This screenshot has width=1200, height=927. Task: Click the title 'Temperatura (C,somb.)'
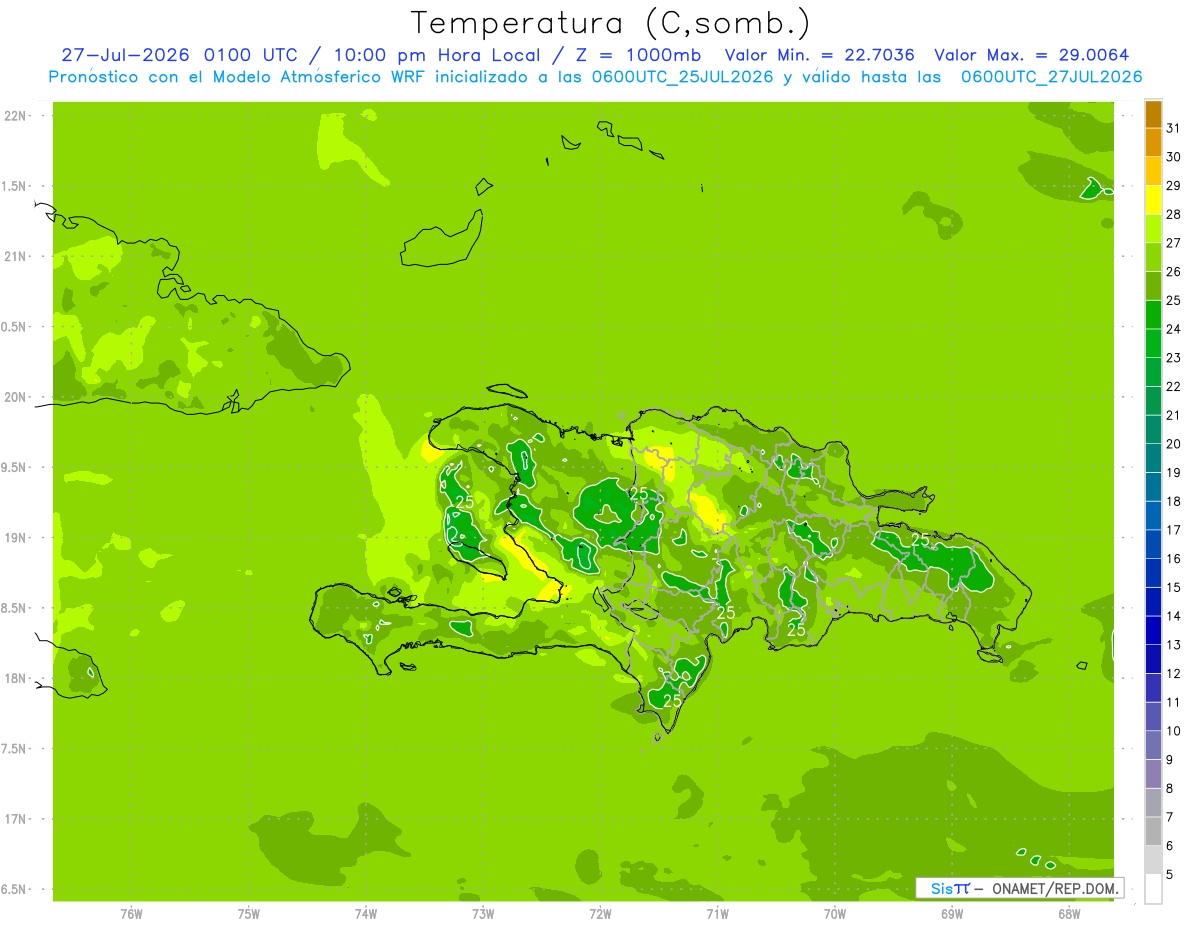pos(610,23)
